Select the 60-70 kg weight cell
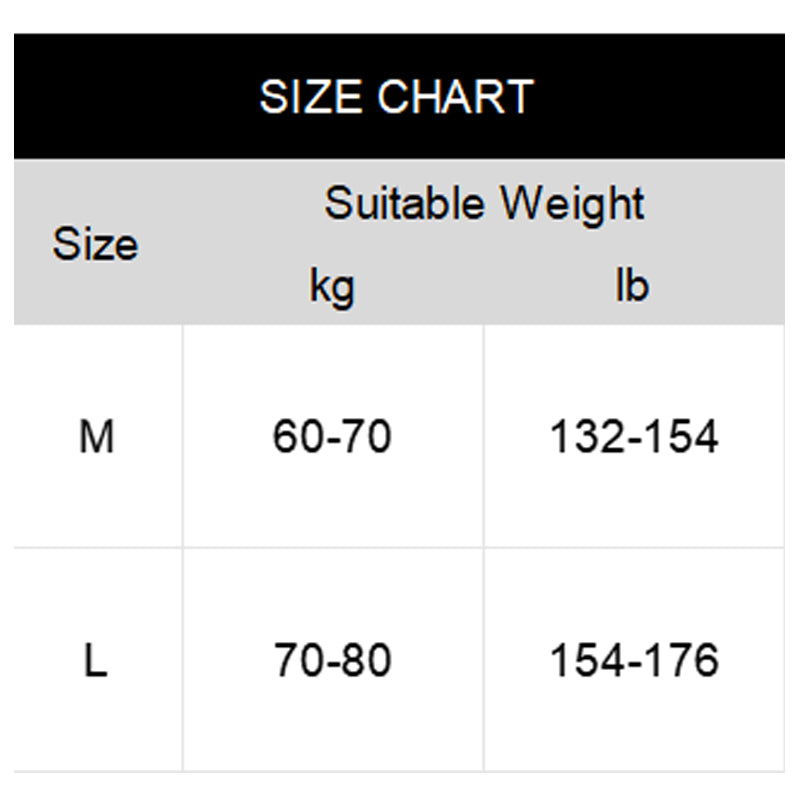The image size is (800, 800). coord(332,437)
